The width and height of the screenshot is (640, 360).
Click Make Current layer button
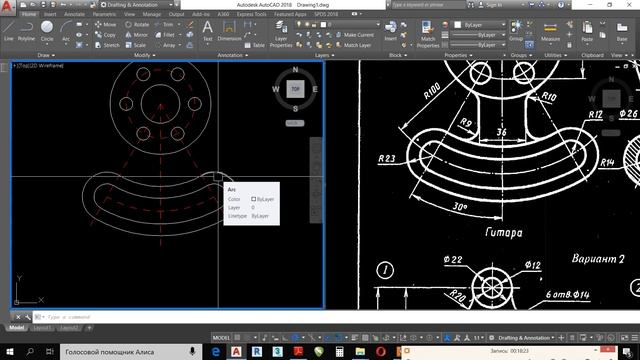pos(355,35)
